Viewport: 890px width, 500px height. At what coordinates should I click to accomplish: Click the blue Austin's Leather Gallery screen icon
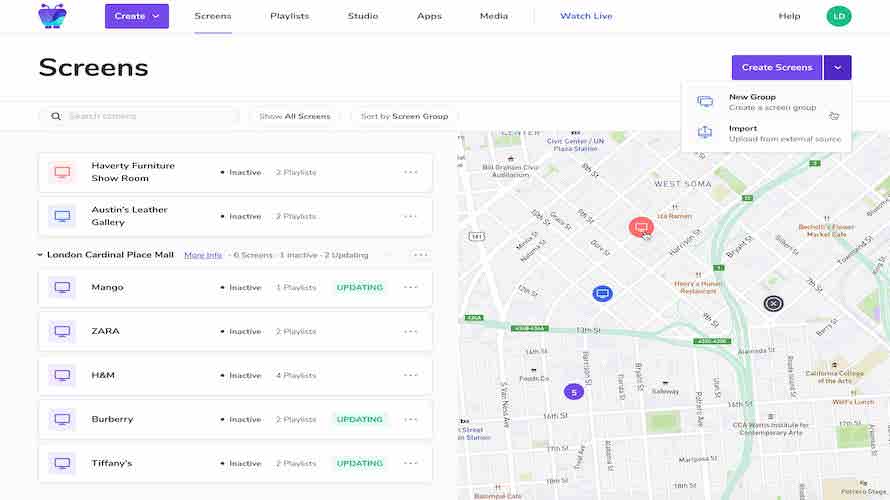62,216
